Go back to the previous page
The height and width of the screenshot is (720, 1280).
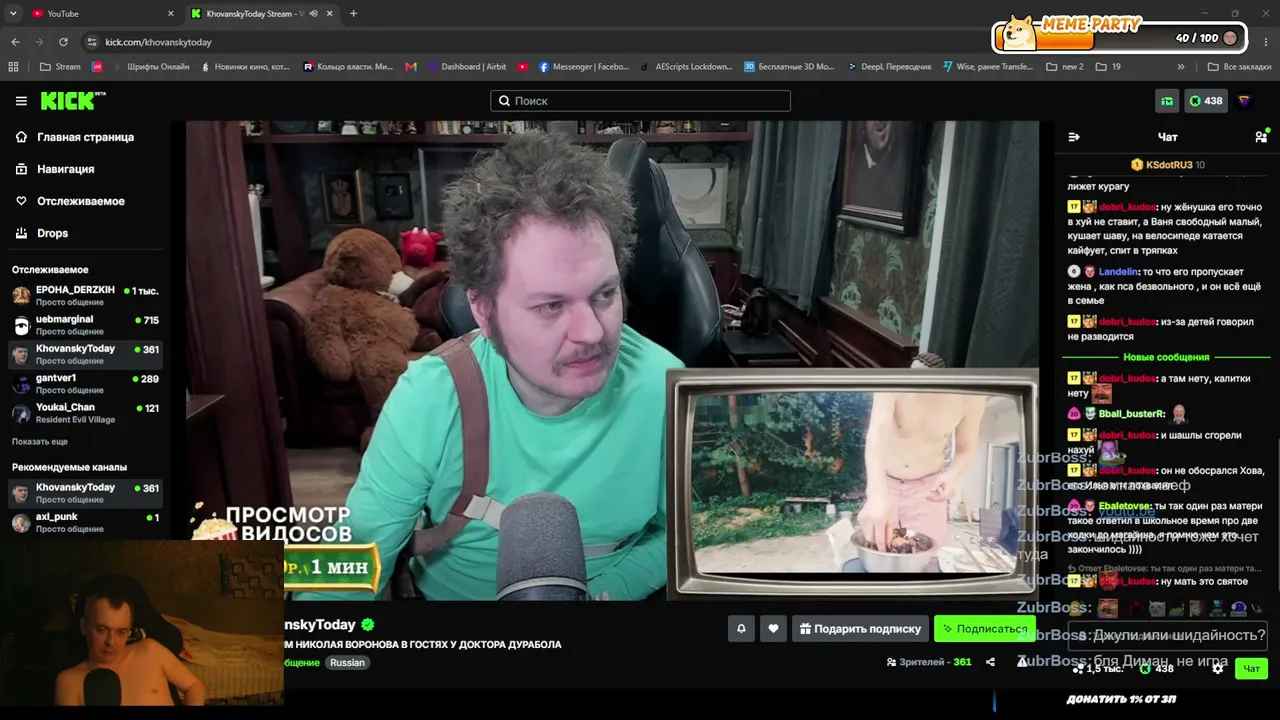[x=15, y=42]
